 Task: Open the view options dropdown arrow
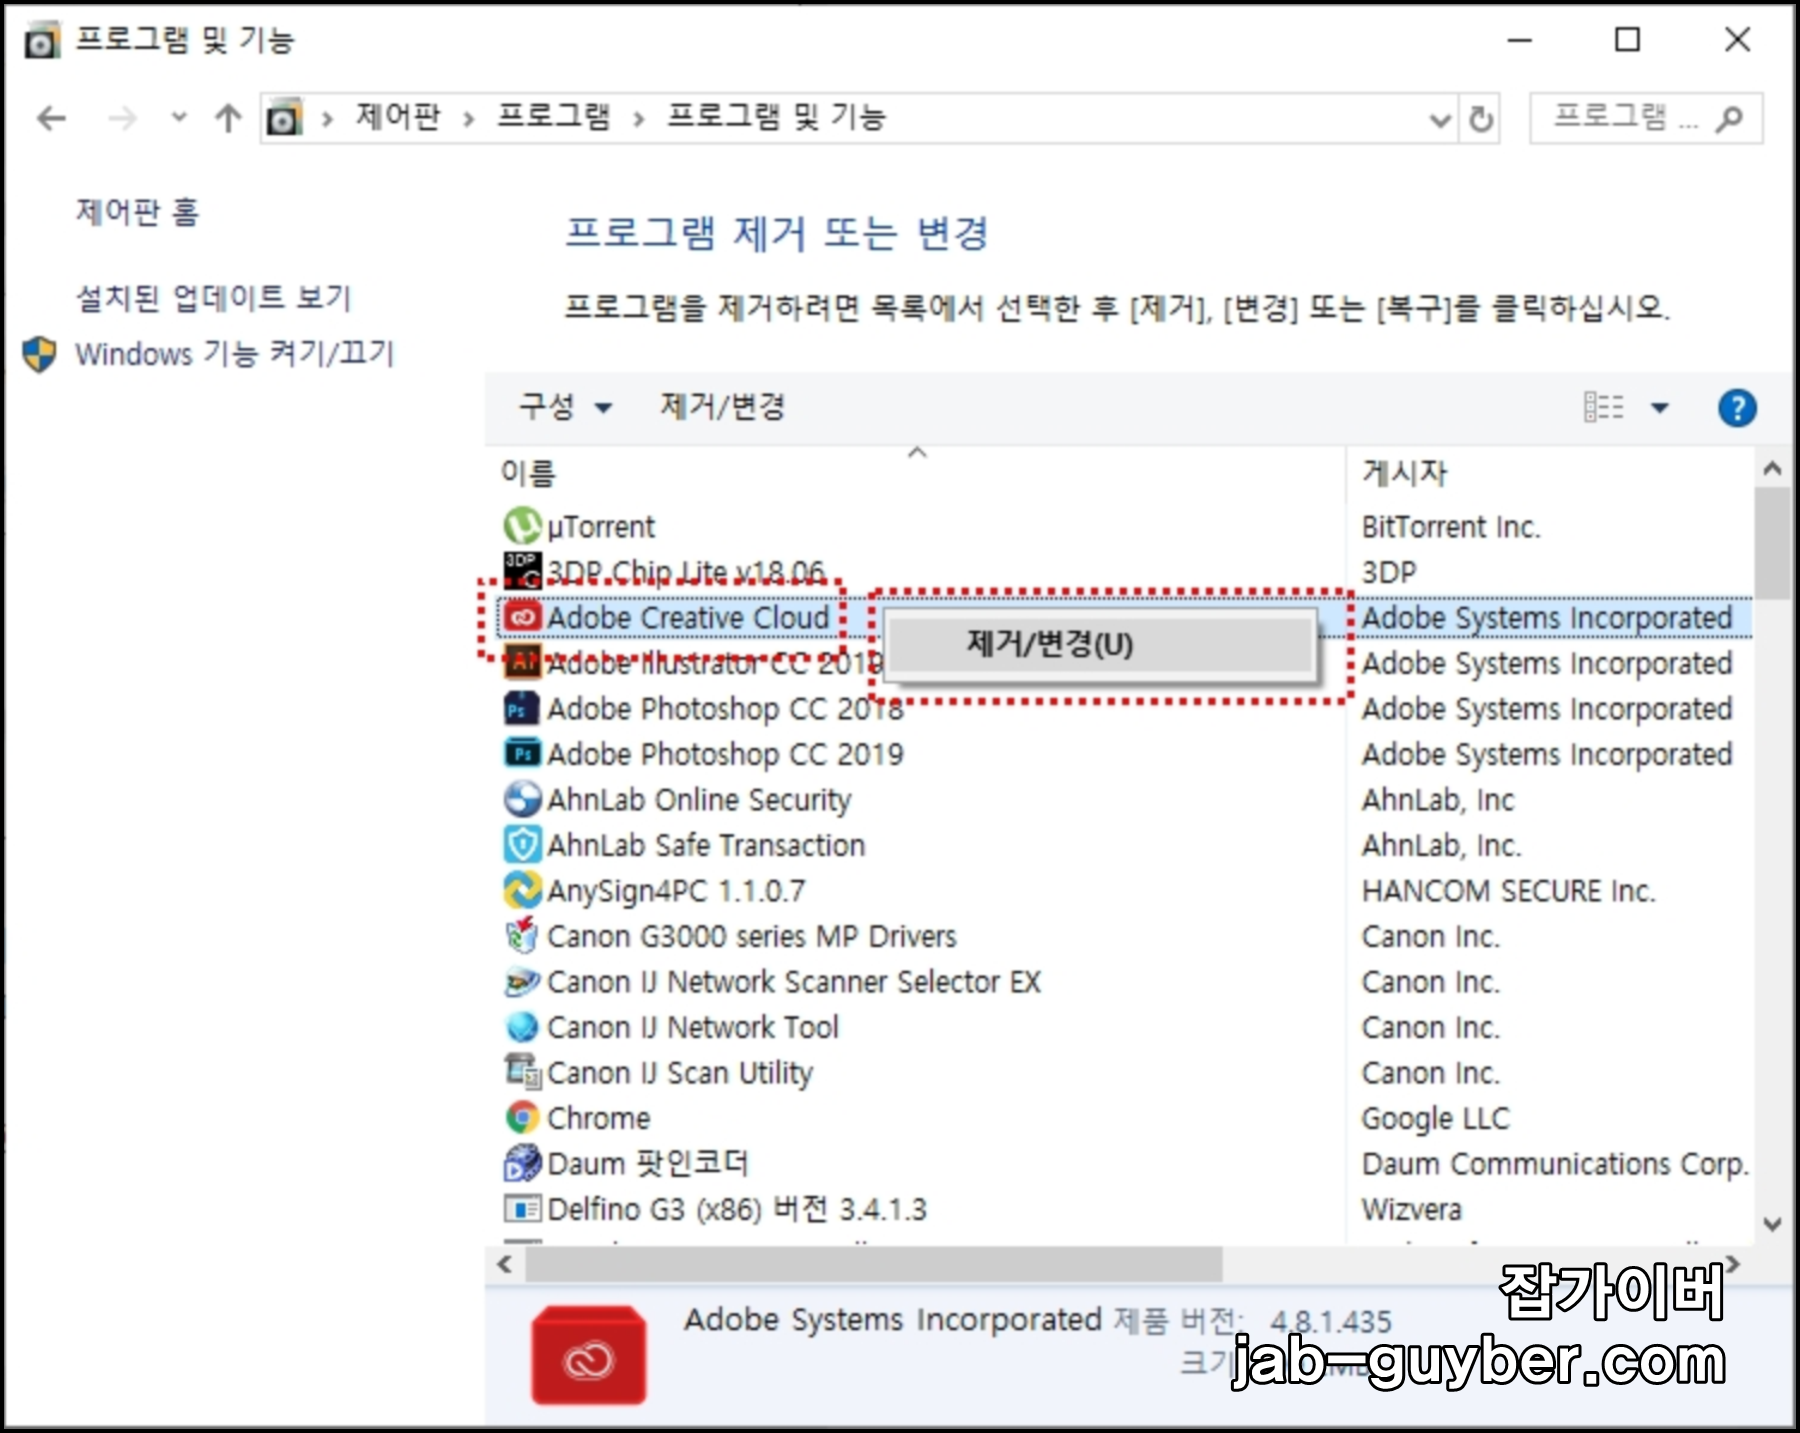(1660, 408)
